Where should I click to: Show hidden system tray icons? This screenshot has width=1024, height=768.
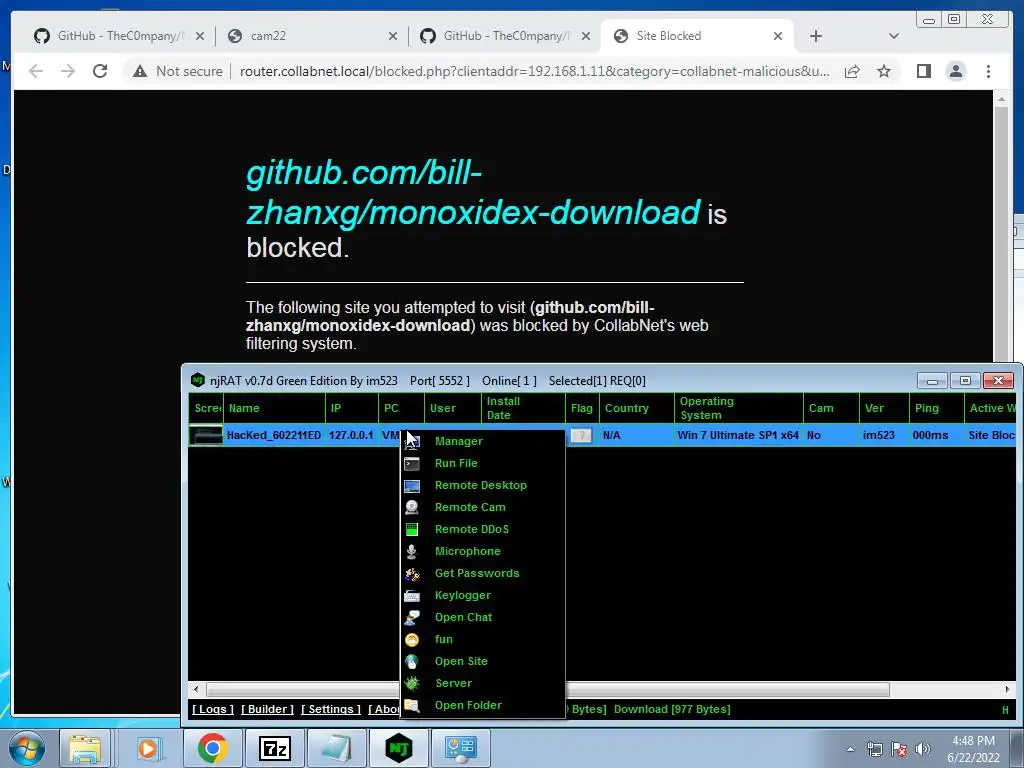[850, 749]
